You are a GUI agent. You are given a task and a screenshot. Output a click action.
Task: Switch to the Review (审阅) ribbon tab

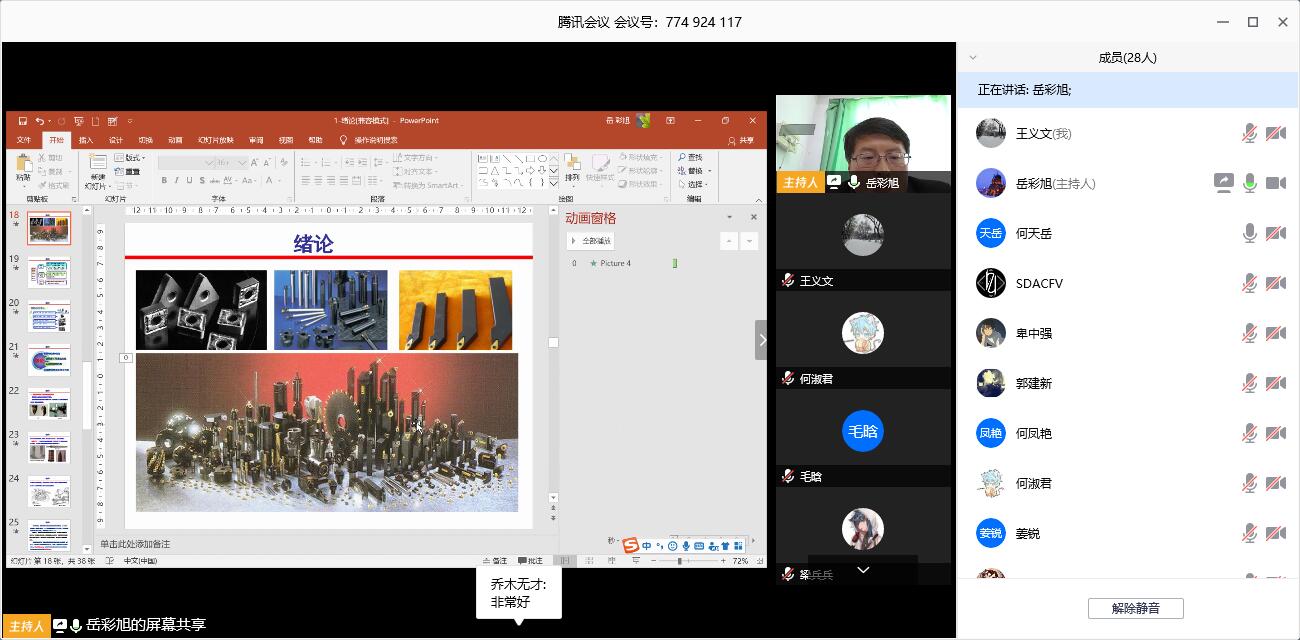257,141
